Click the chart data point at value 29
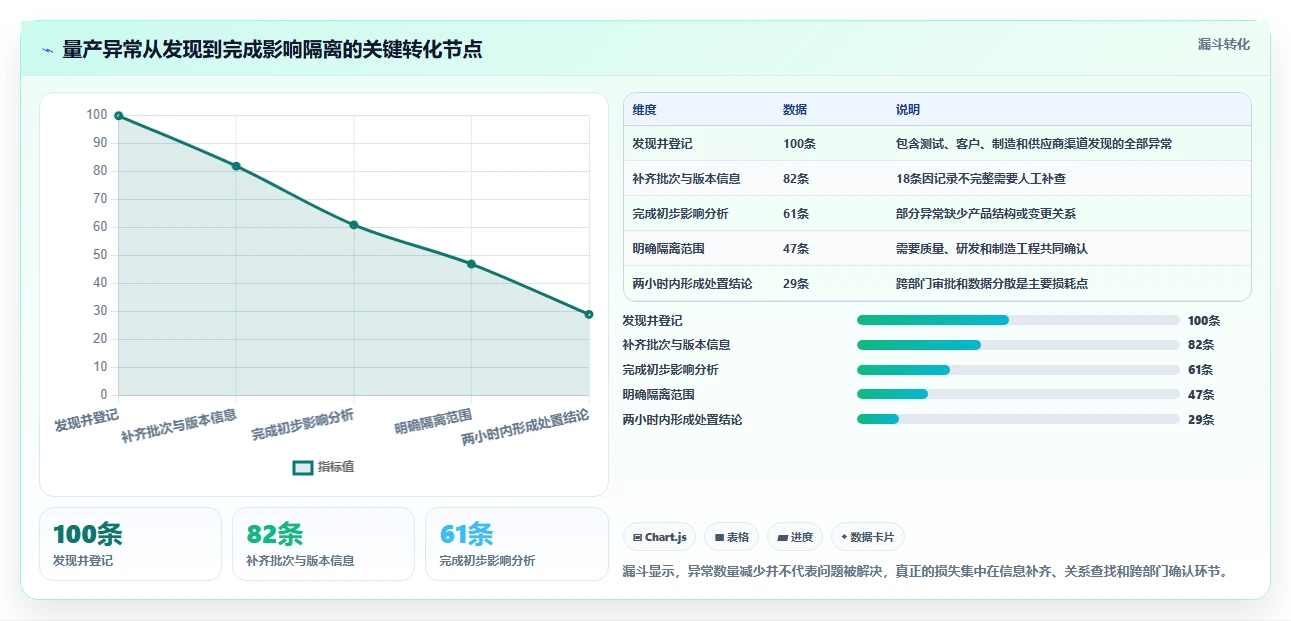The image size is (1291, 621). coord(589,314)
